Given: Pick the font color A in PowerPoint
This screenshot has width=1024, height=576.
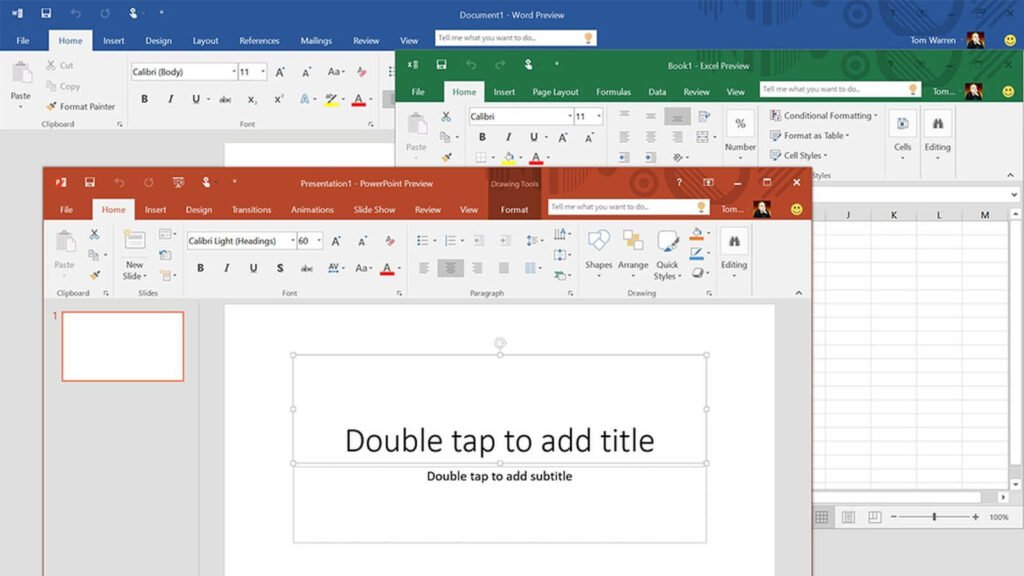Looking at the screenshot, I should pos(387,268).
